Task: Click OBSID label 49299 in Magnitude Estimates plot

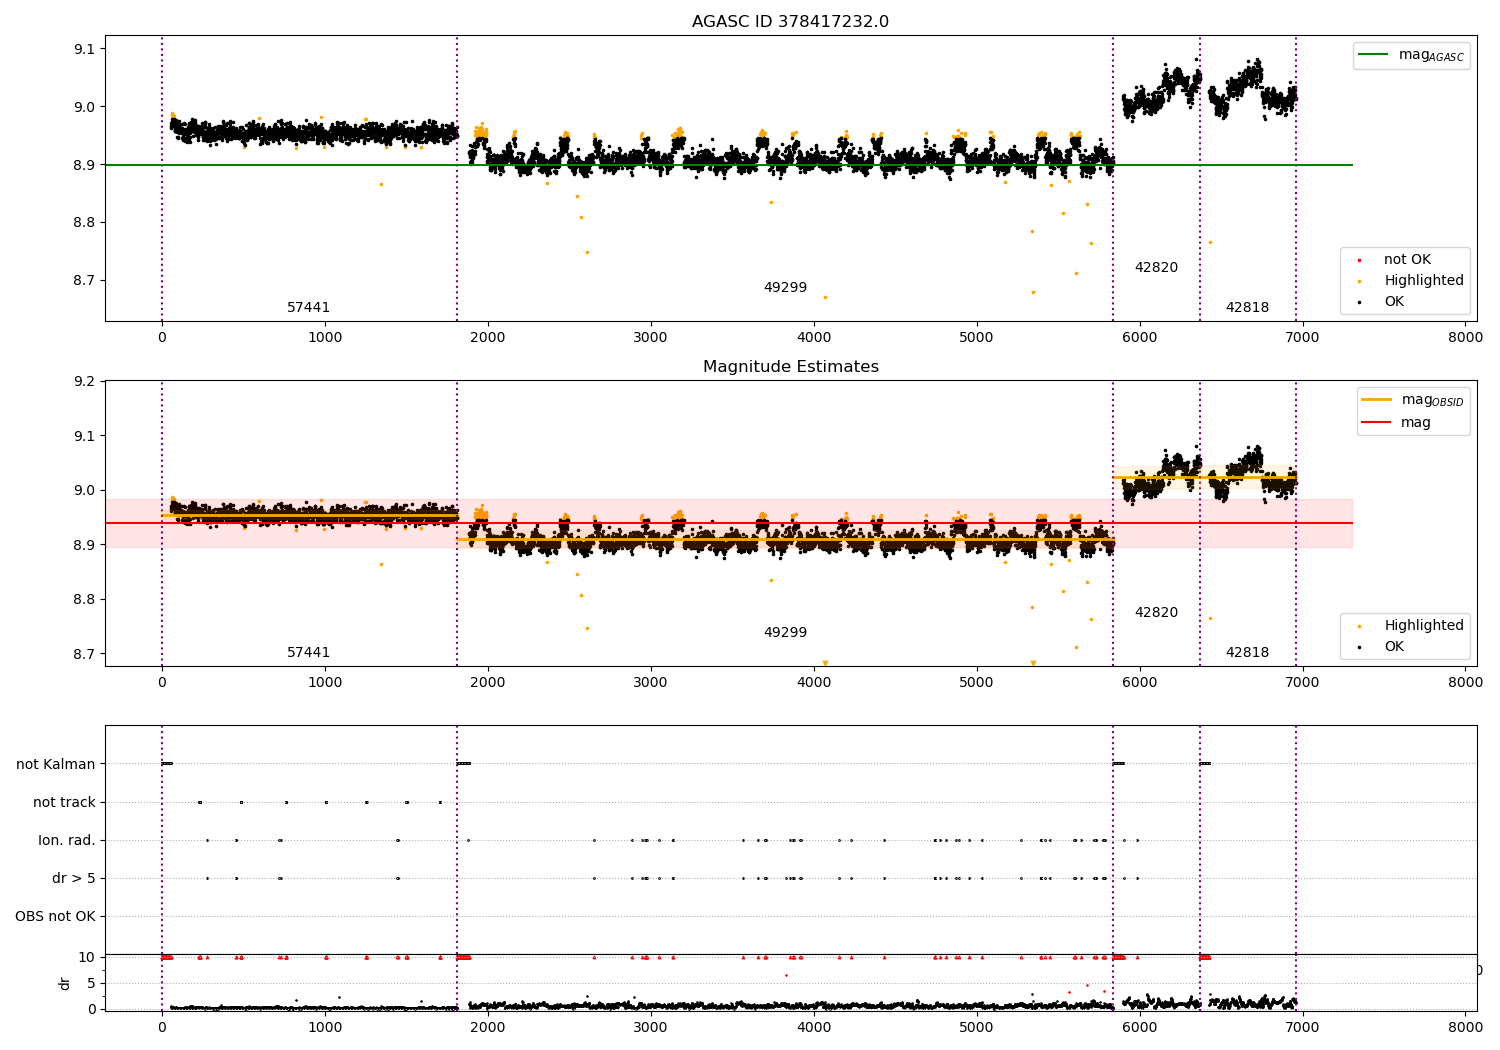Action: click(x=785, y=633)
